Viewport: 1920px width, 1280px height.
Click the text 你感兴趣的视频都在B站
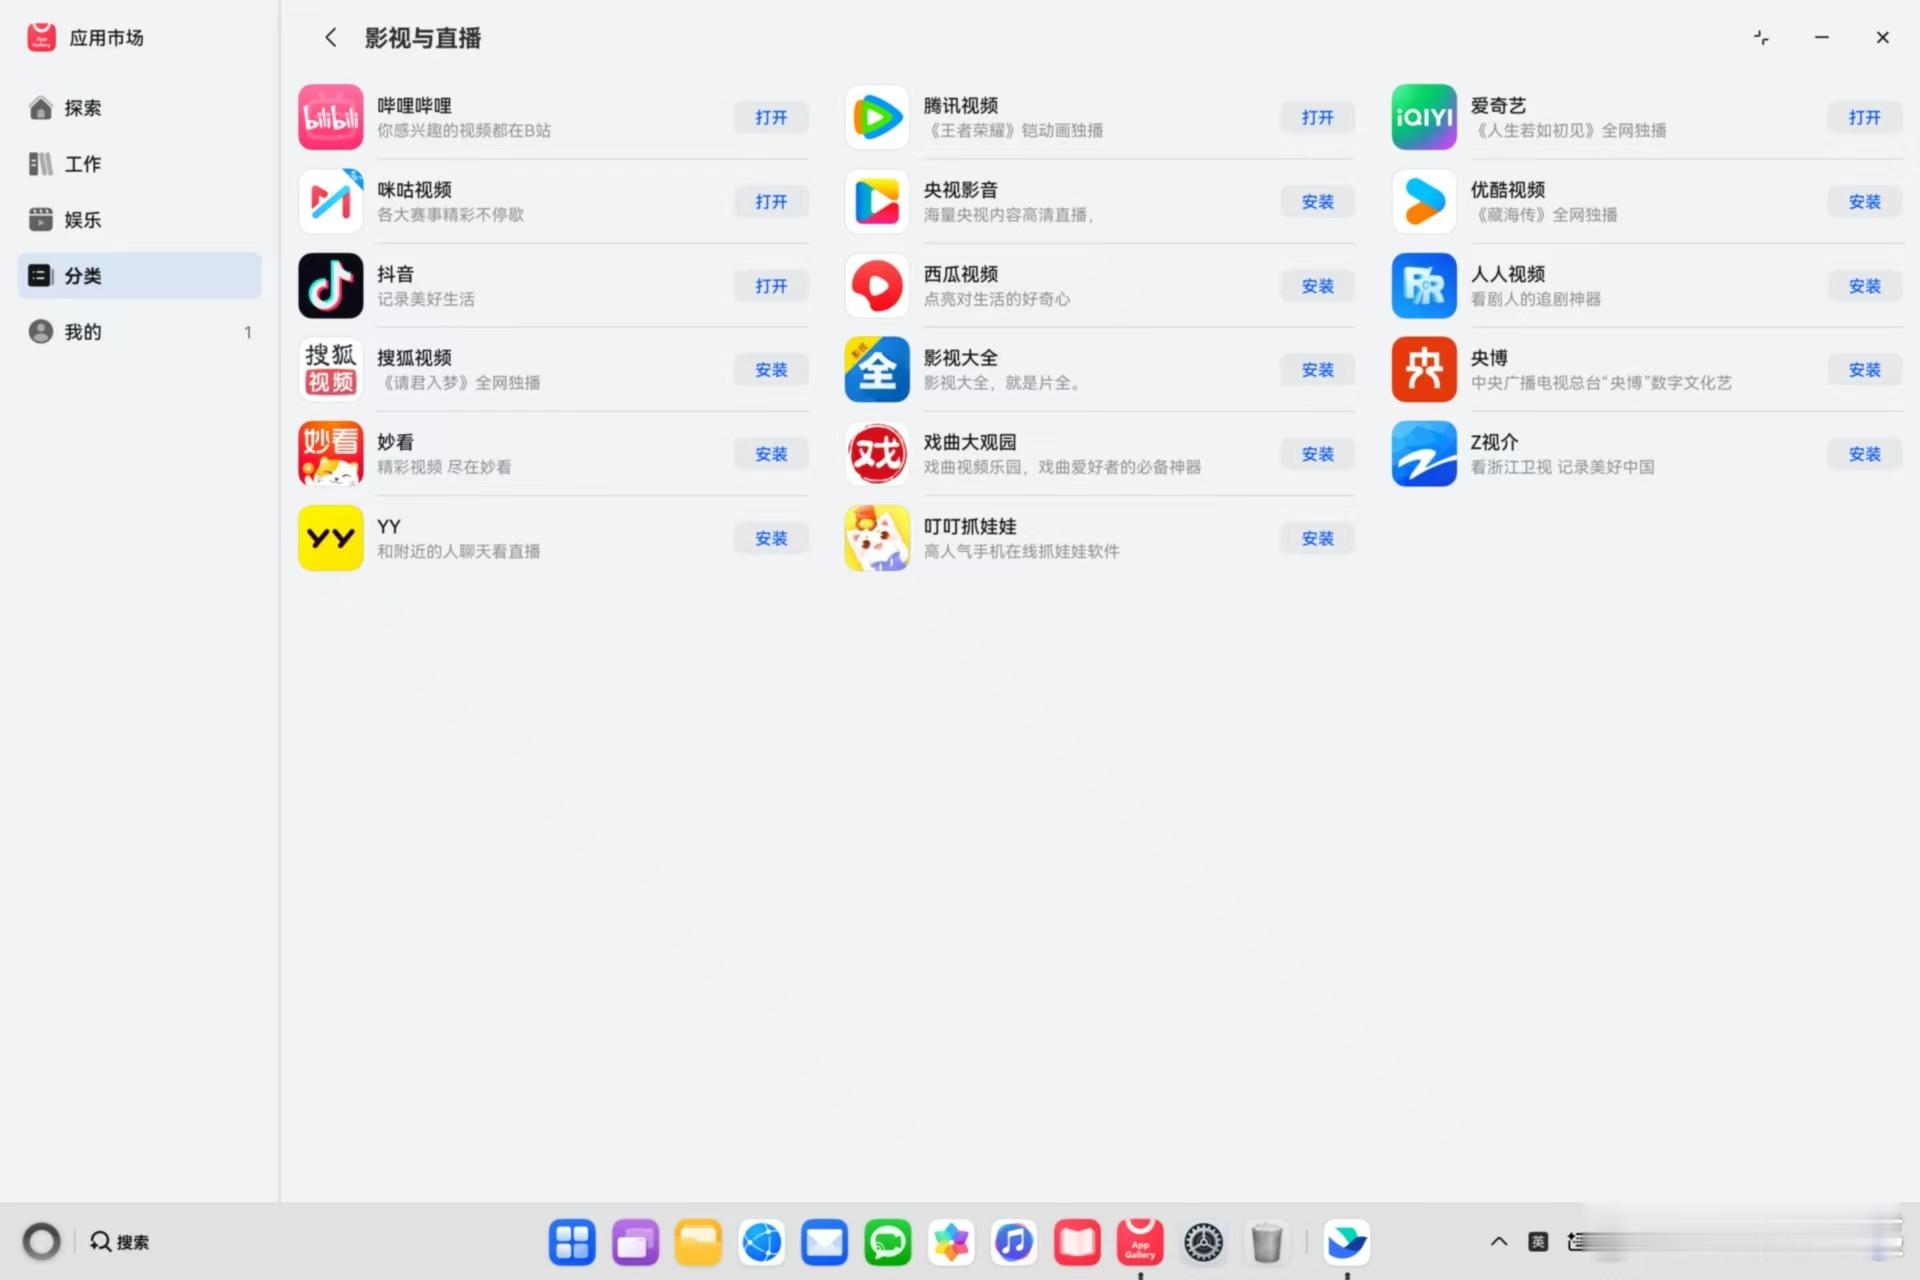click(463, 131)
